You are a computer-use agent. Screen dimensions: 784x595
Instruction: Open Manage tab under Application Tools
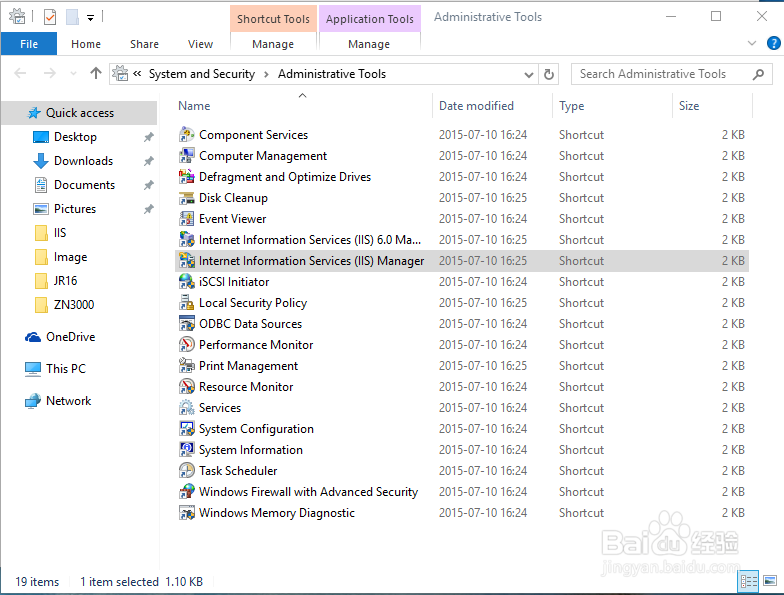click(369, 44)
